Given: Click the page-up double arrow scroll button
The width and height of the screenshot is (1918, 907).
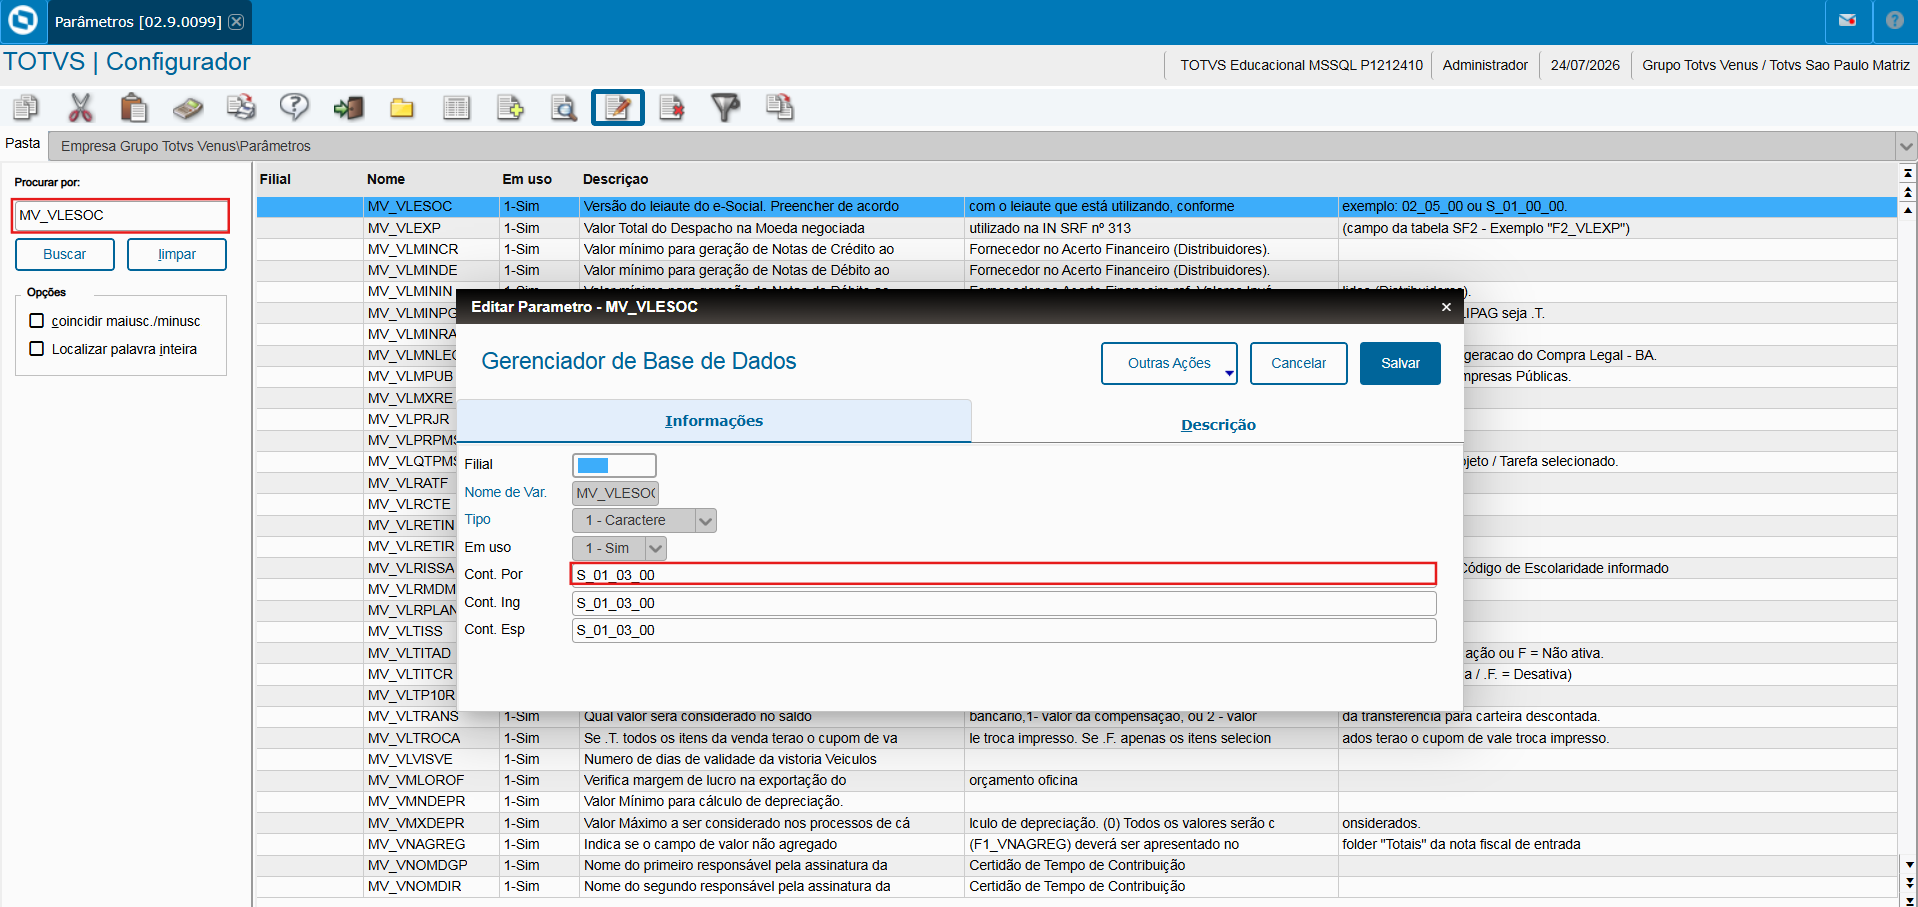Looking at the screenshot, I should 1908,192.
